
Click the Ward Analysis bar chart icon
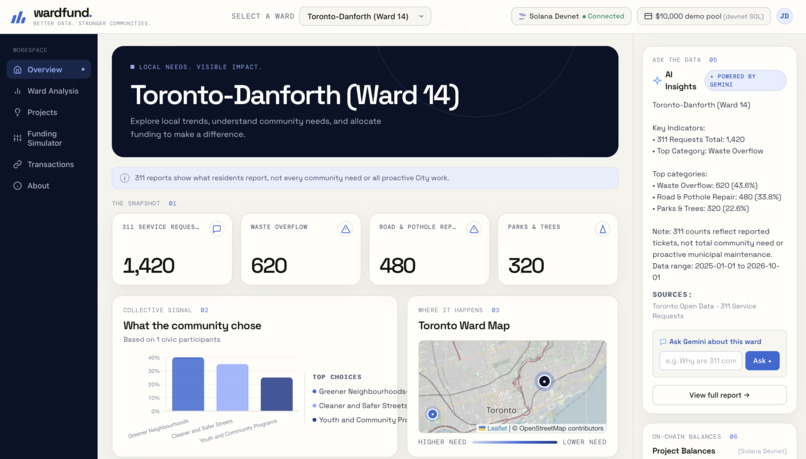click(17, 91)
